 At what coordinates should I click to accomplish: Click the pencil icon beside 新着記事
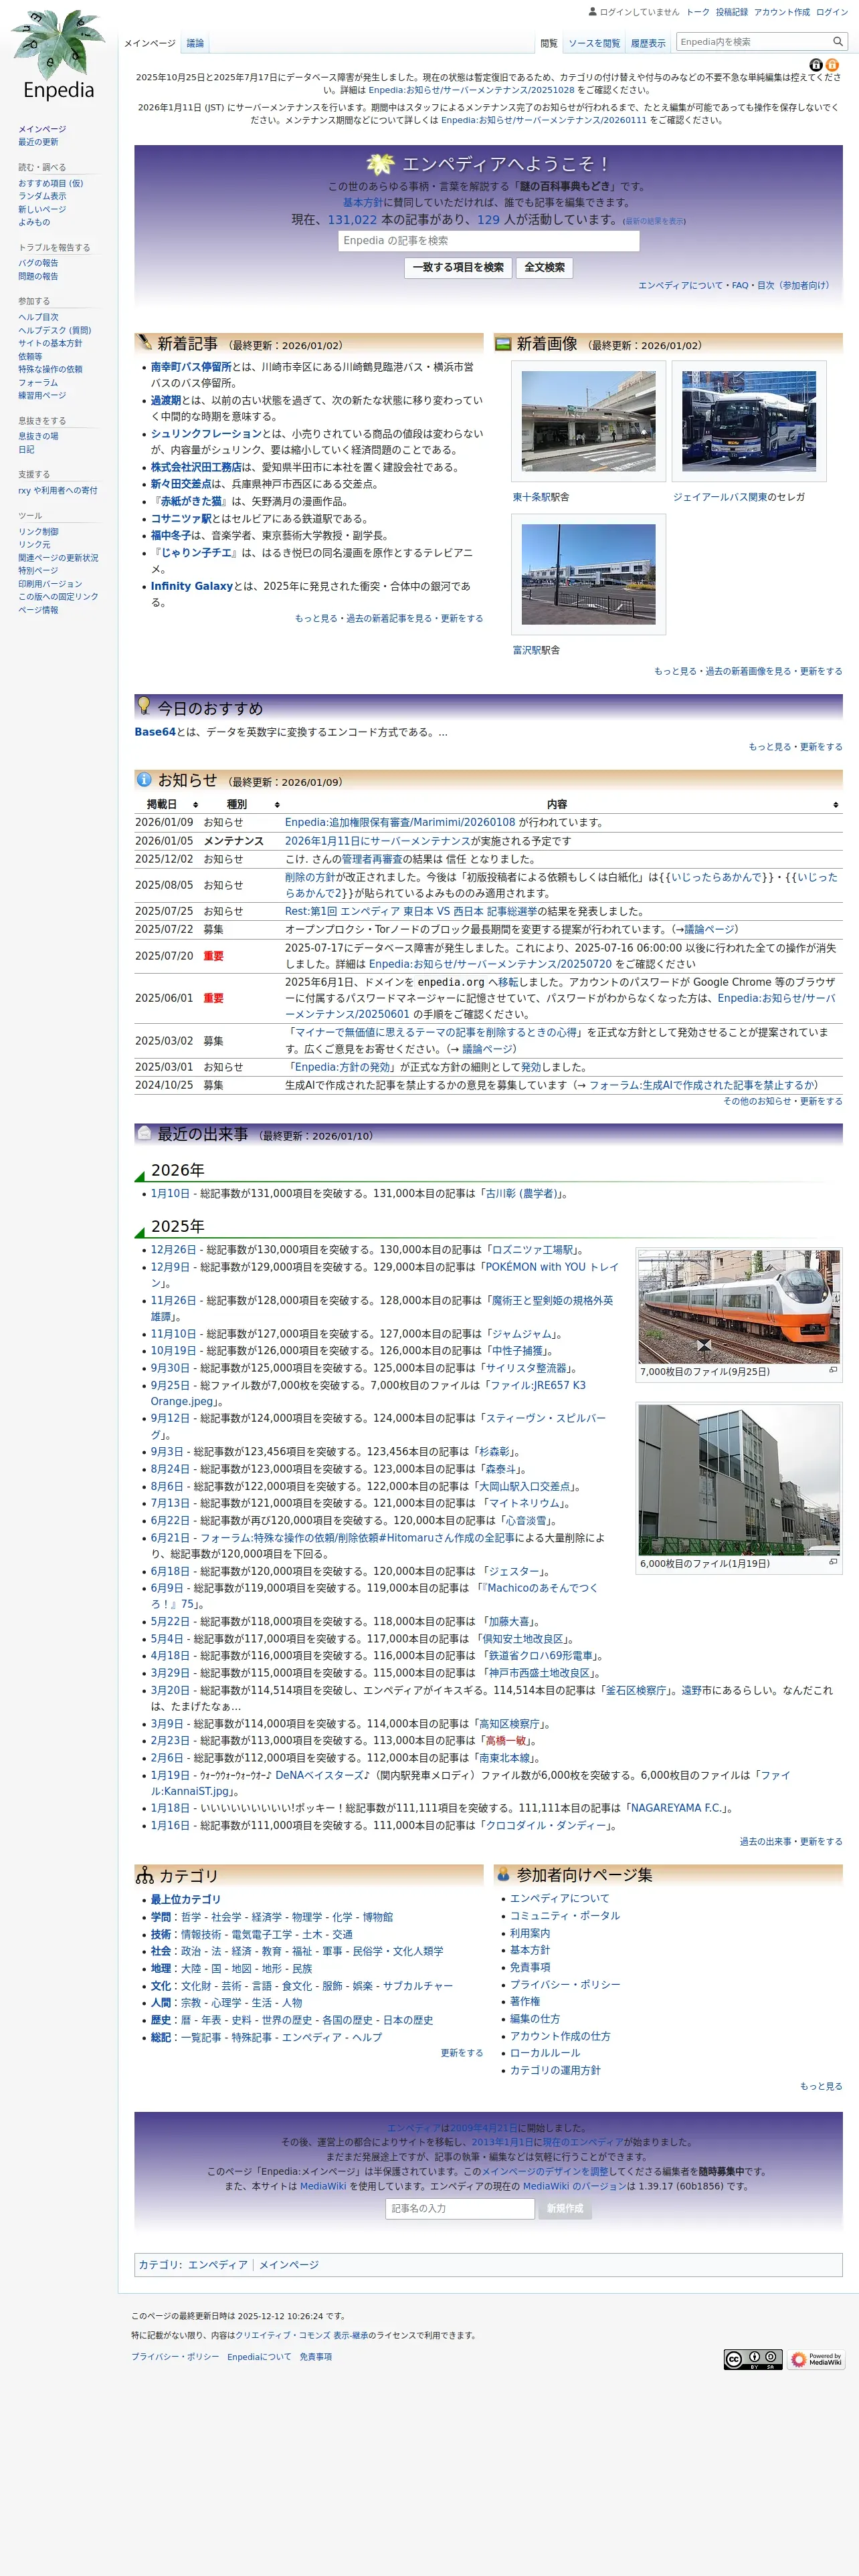pyautogui.click(x=144, y=342)
